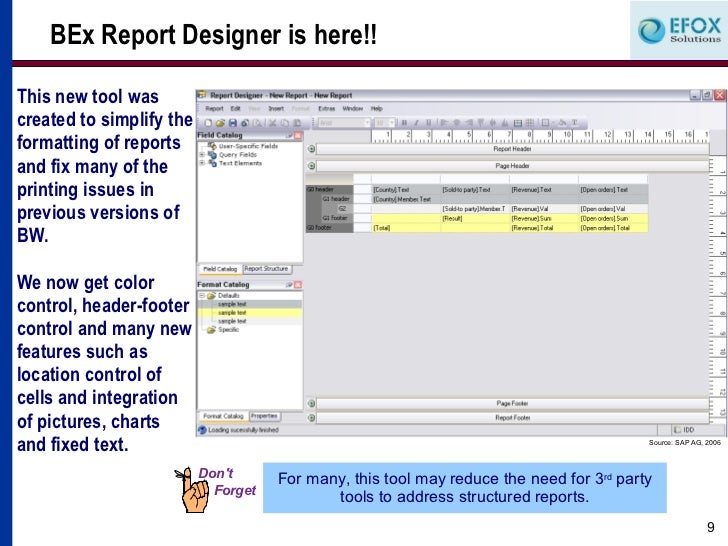Image resolution: width=728 pixels, height=546 pixels.
Task: Click the New Report toolbar icon
Action: tap(208, 123)
